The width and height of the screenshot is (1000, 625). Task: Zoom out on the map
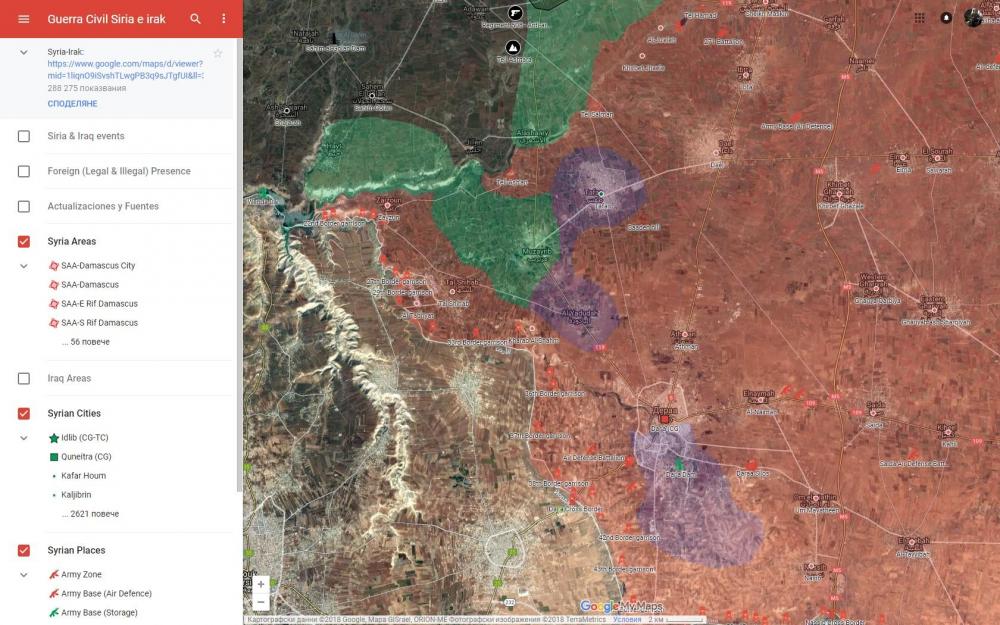261,602
